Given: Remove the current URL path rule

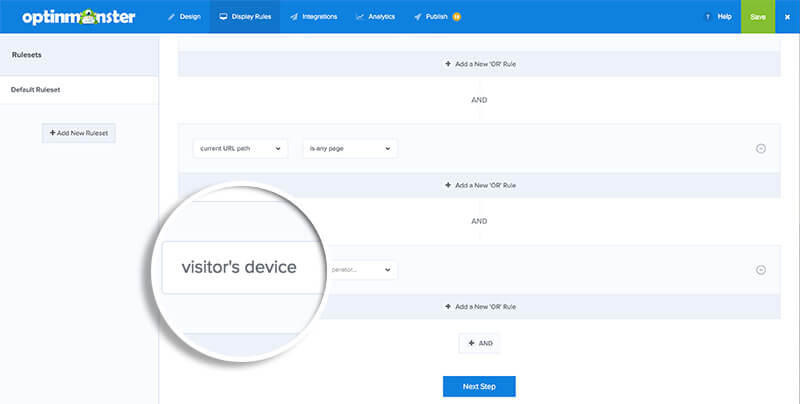Looking at the screenshot, I should [x=761, y=148].
